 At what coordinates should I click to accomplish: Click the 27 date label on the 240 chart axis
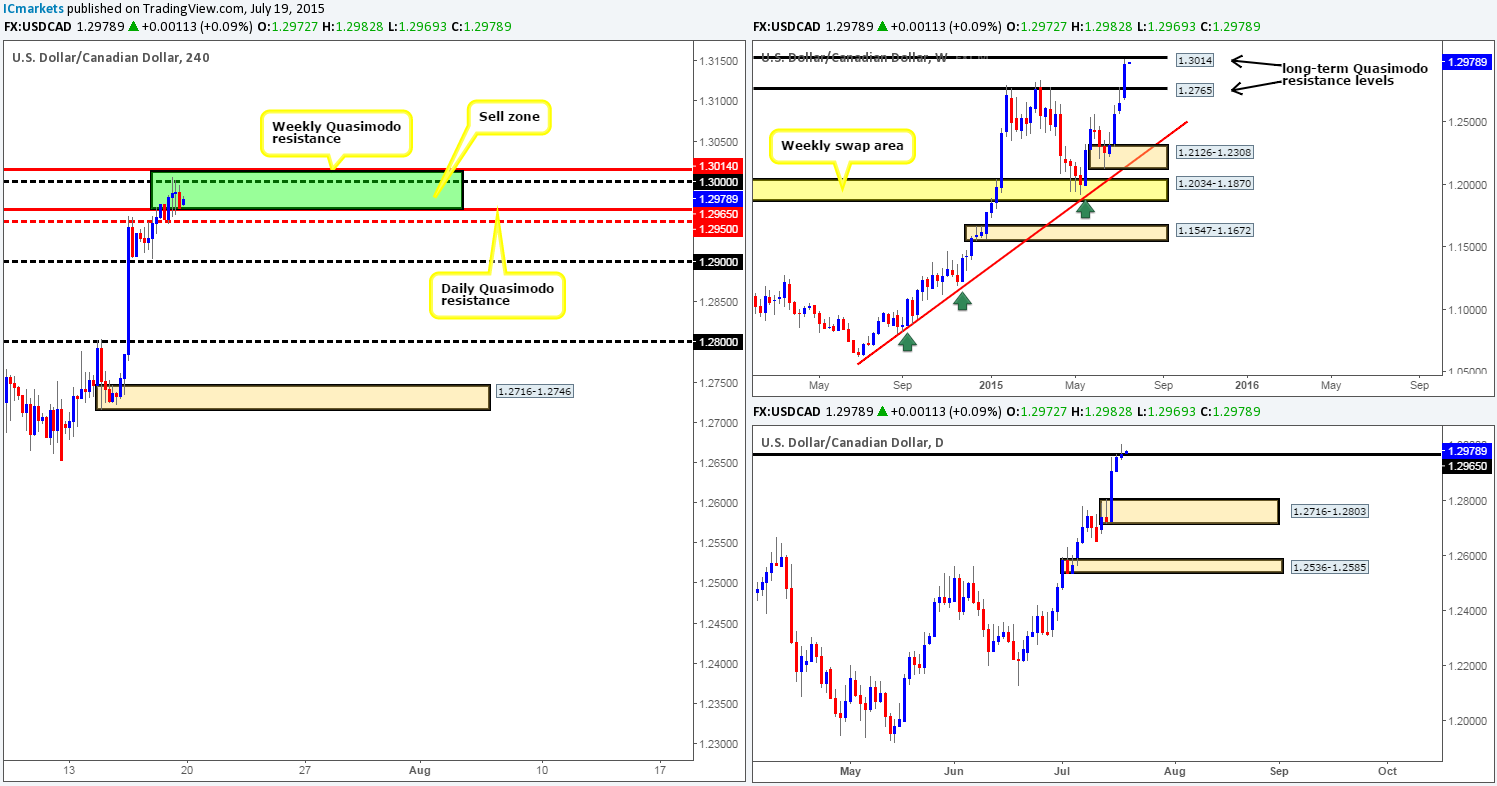(x=304, y=771)
